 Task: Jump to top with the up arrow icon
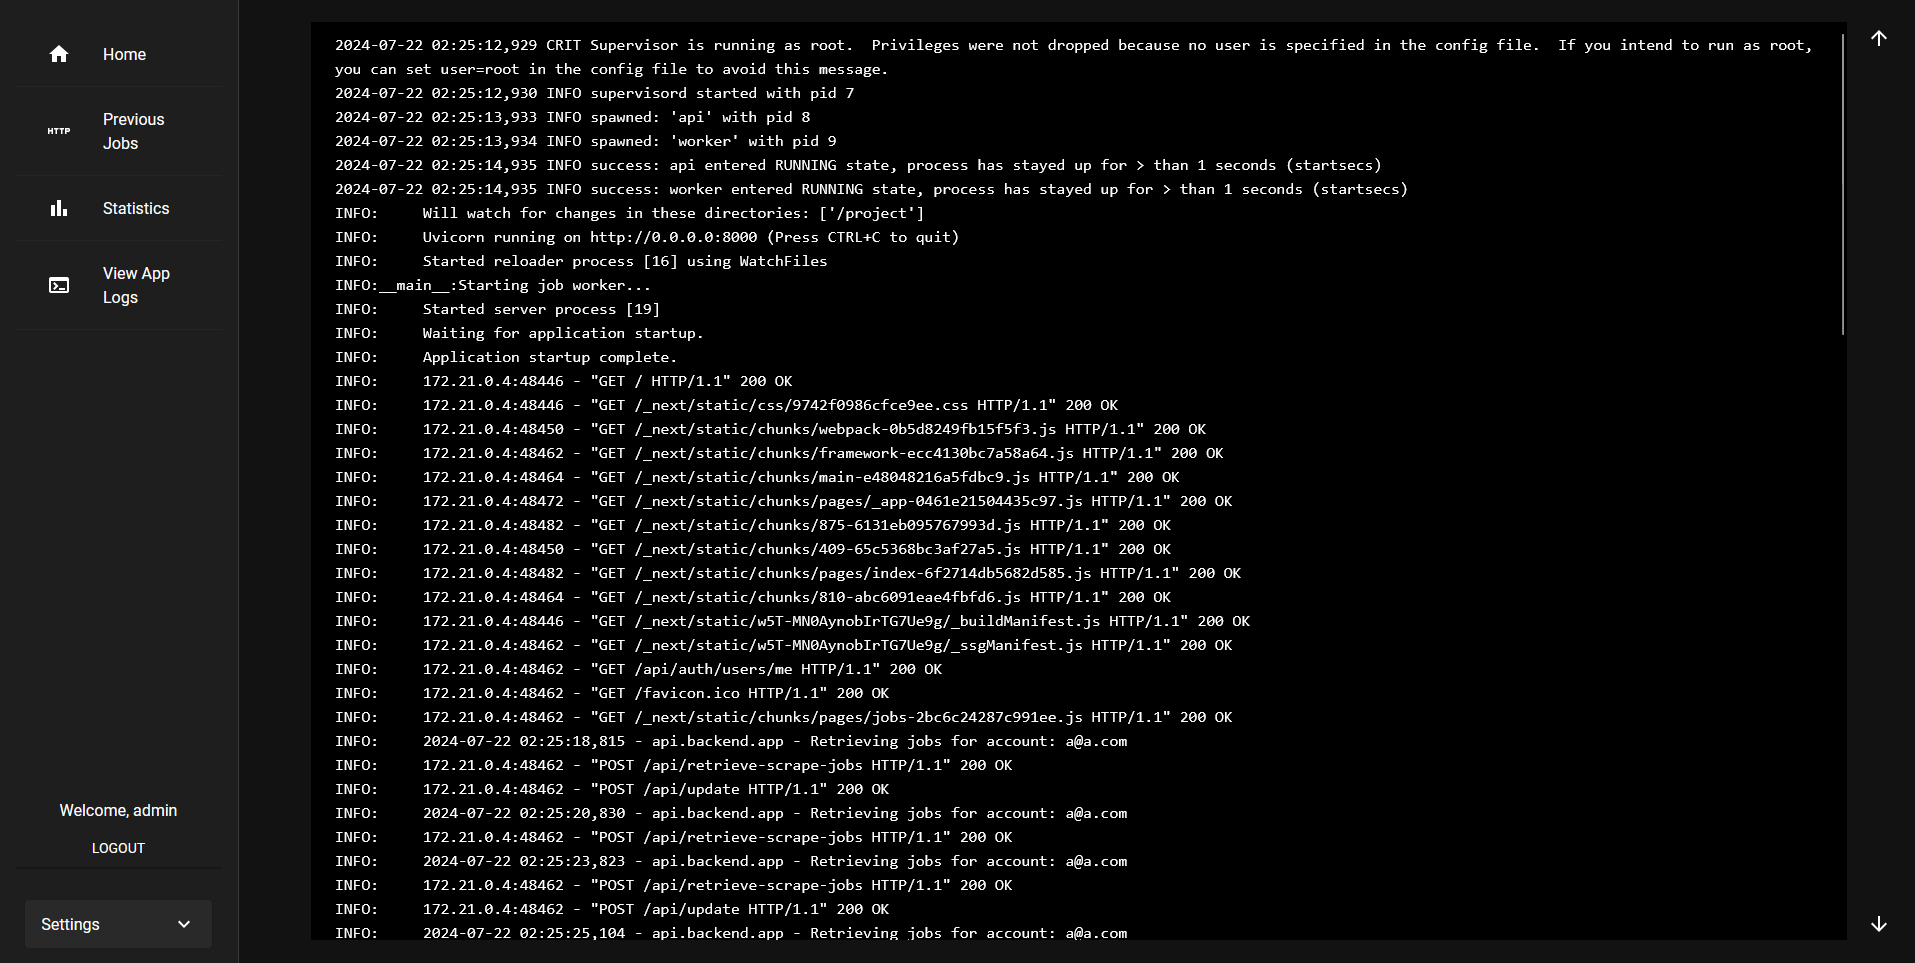click(x=1879, y=38)
